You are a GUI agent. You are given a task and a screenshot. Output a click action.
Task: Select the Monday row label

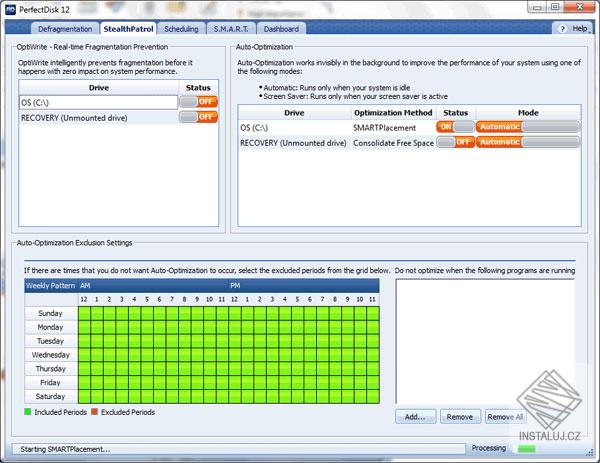[x=51, y=327]
